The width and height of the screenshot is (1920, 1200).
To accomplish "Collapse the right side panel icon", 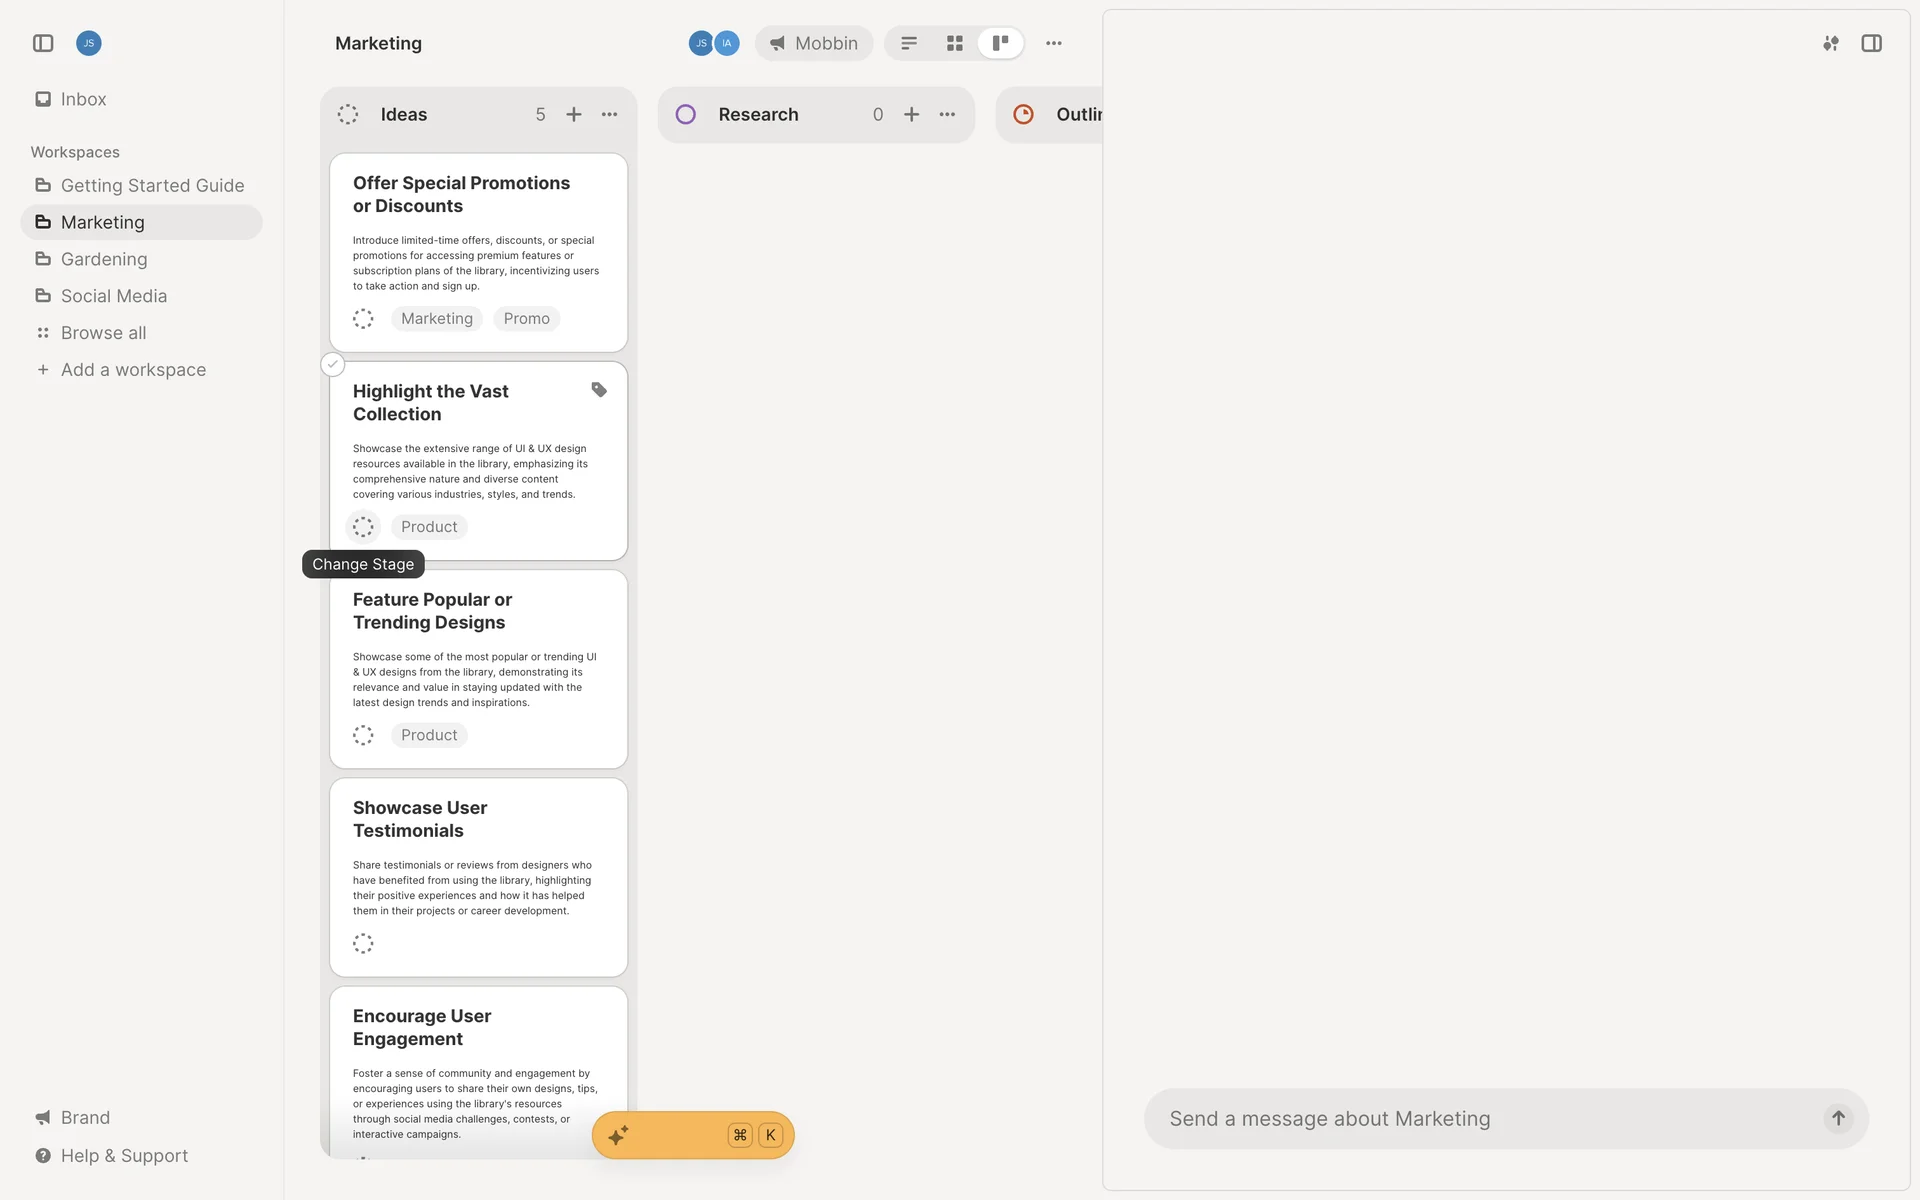I will [1871, 43].
